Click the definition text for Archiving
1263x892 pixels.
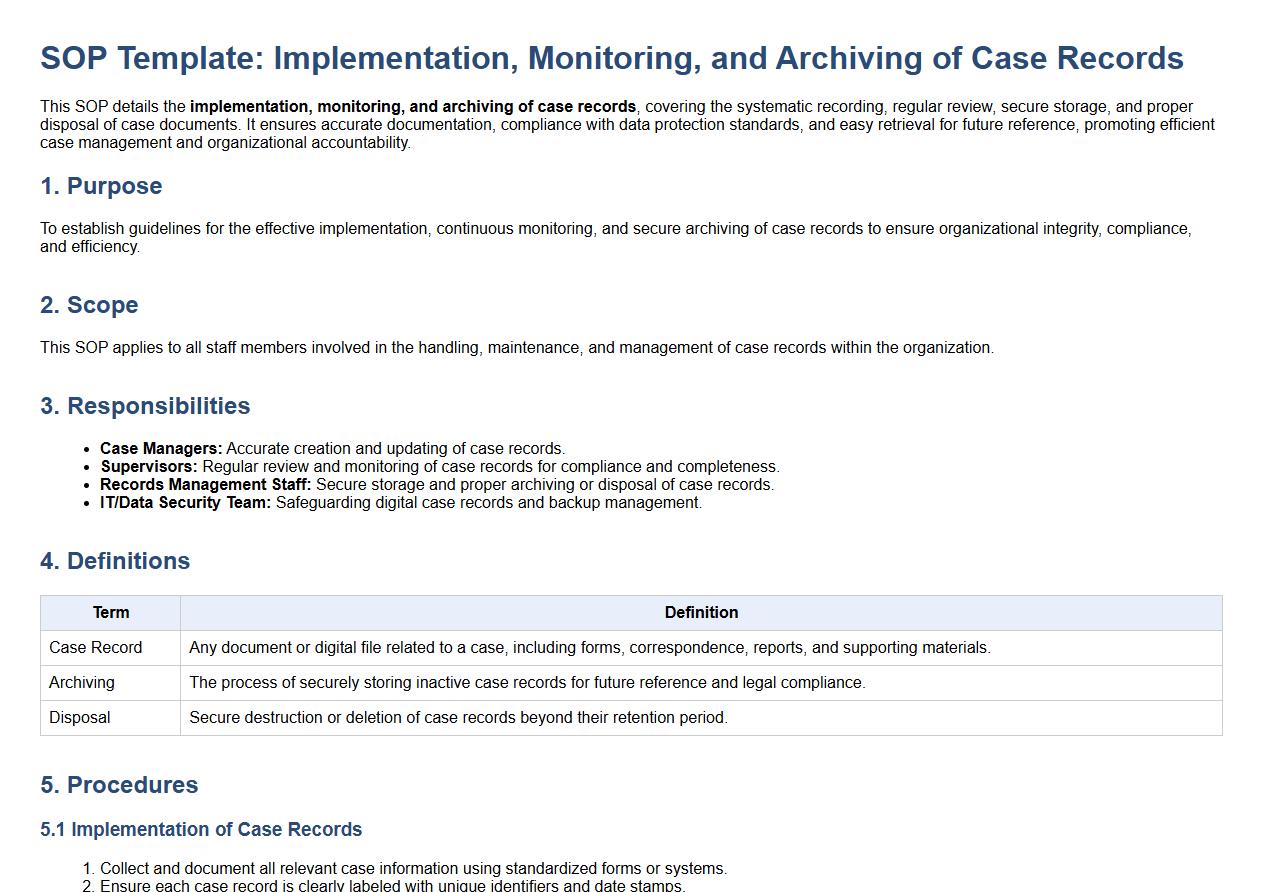[x=527, y=683]
